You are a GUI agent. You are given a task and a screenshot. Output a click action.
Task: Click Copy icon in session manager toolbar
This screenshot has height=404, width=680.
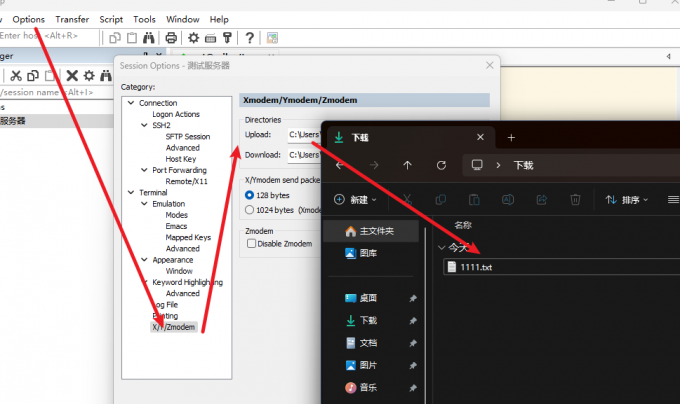33,76
